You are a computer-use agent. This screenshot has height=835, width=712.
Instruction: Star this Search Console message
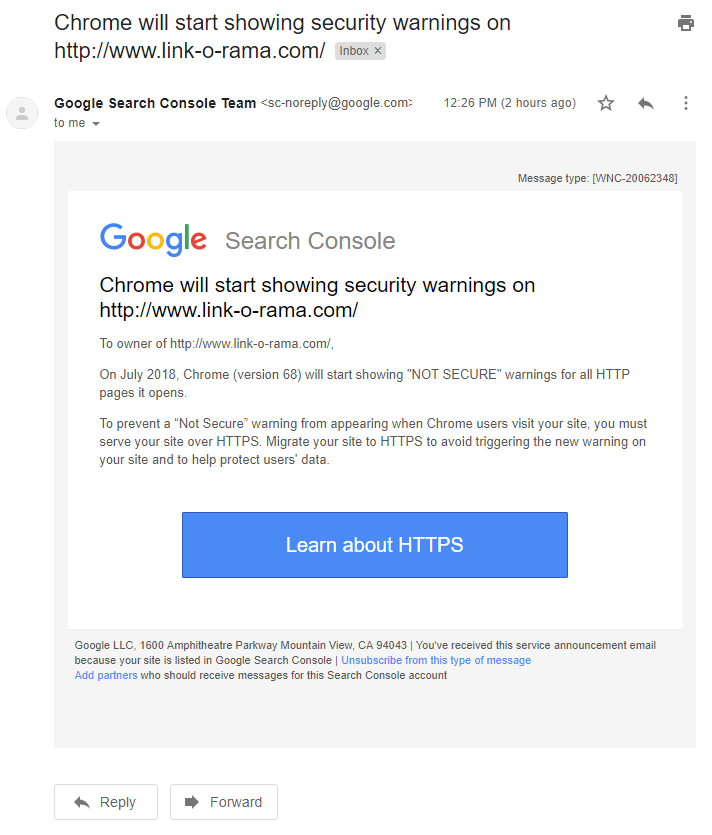click(606, 103)
